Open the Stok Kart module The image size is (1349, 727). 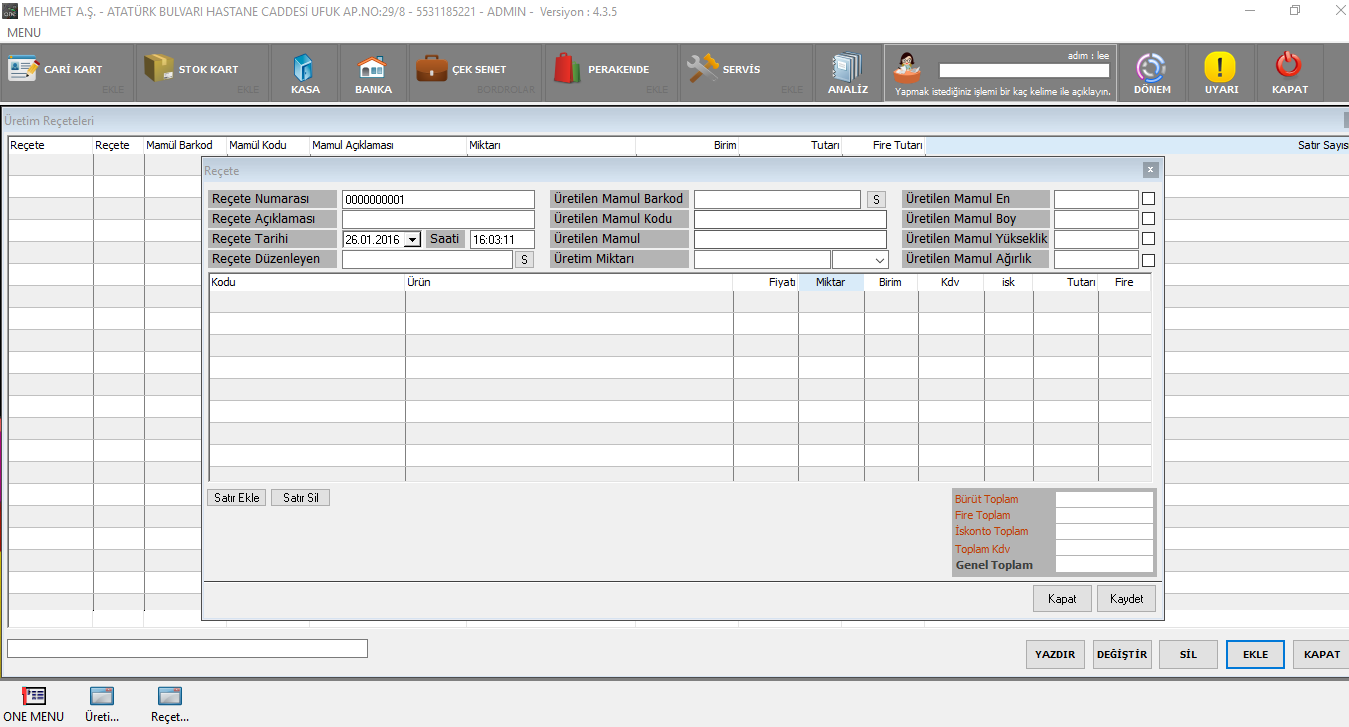pos(193,70)
